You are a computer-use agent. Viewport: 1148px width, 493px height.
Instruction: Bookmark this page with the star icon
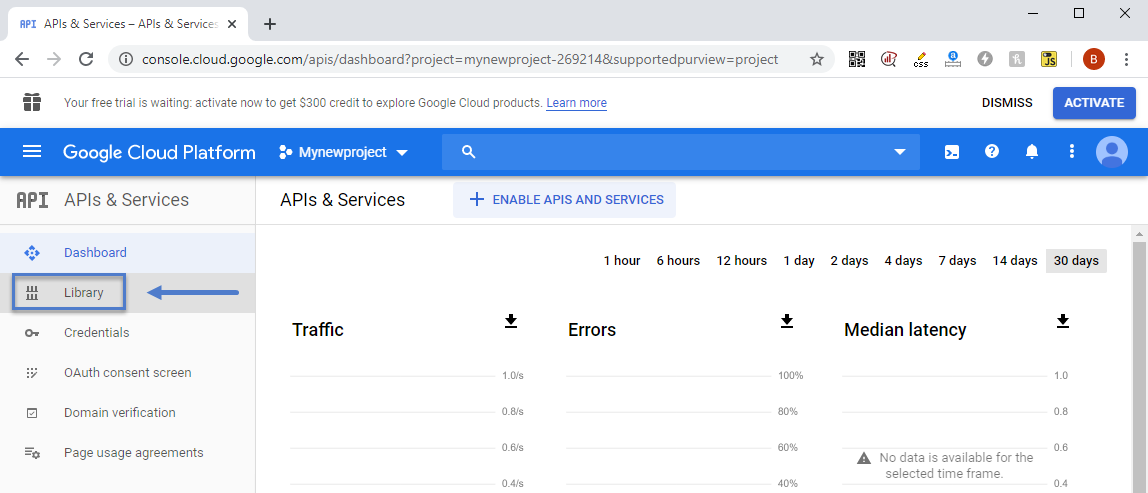coord(816,59)
